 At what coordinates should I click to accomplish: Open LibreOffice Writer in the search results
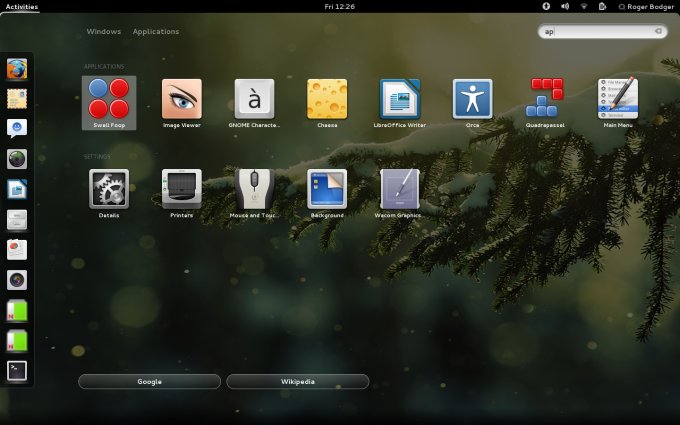point(400,103)
